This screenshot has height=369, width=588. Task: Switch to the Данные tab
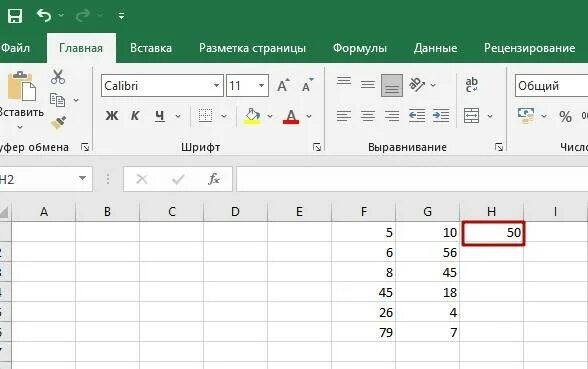point(435,48)
